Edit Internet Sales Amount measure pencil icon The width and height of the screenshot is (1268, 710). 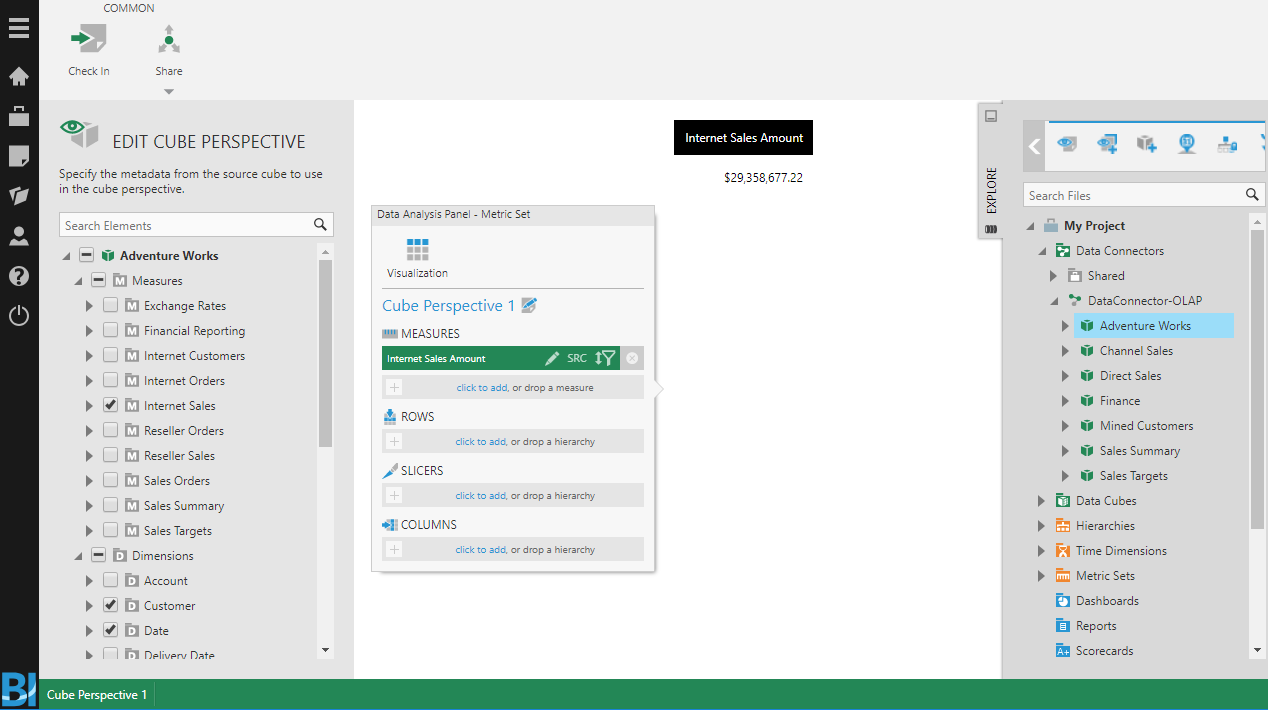coord(552,358)
